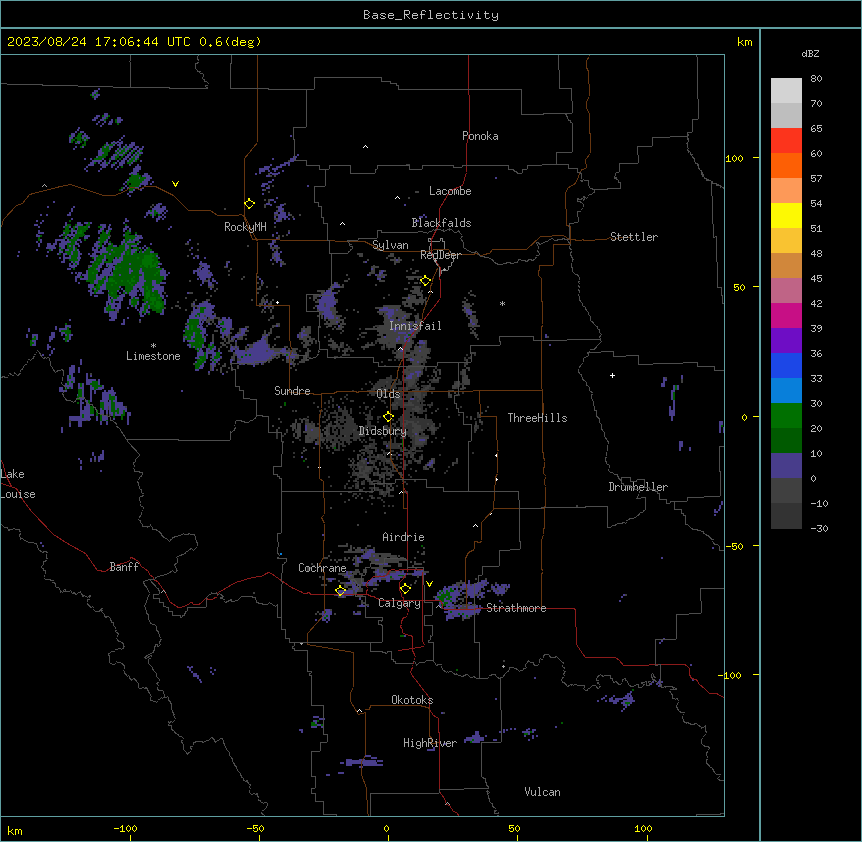
Task: Click the blue 36 dBZ color swatch
Action: pos(787,365)
